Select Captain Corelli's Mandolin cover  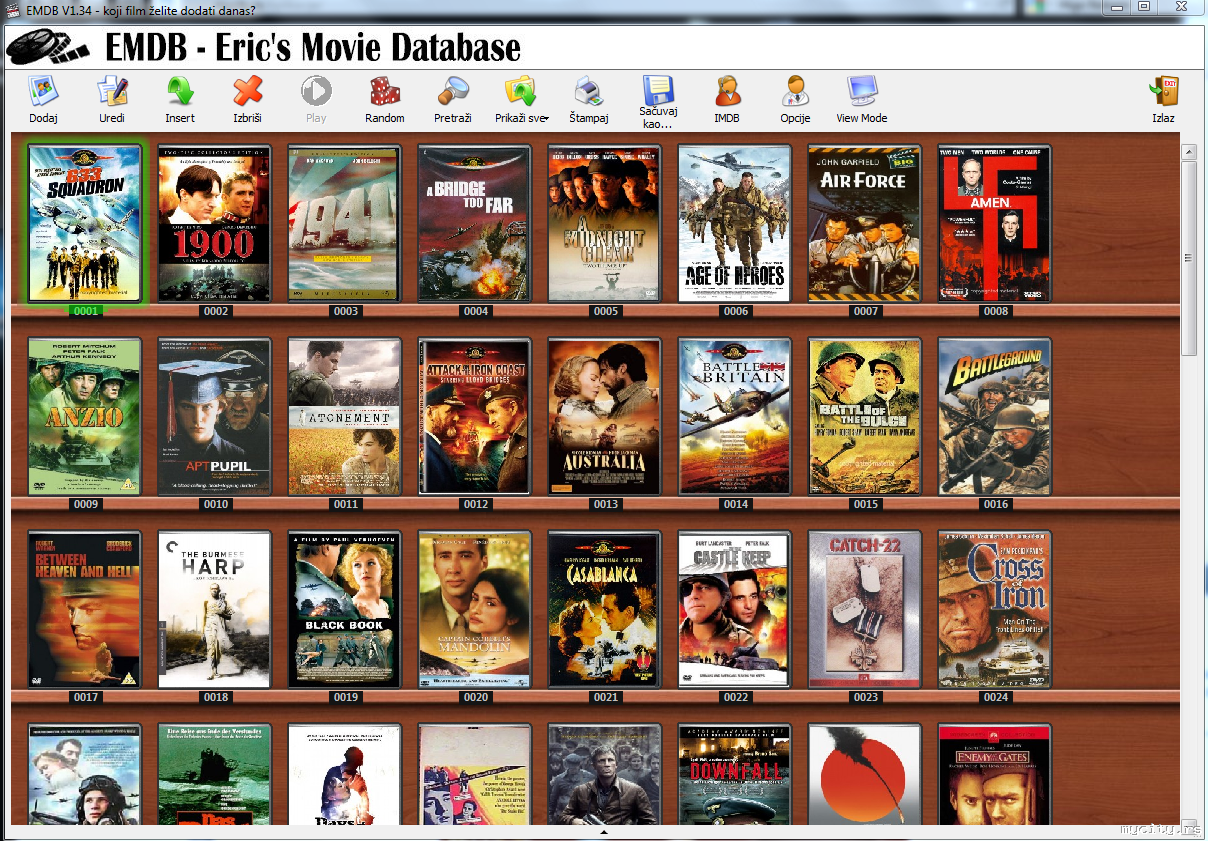[475, 609]
